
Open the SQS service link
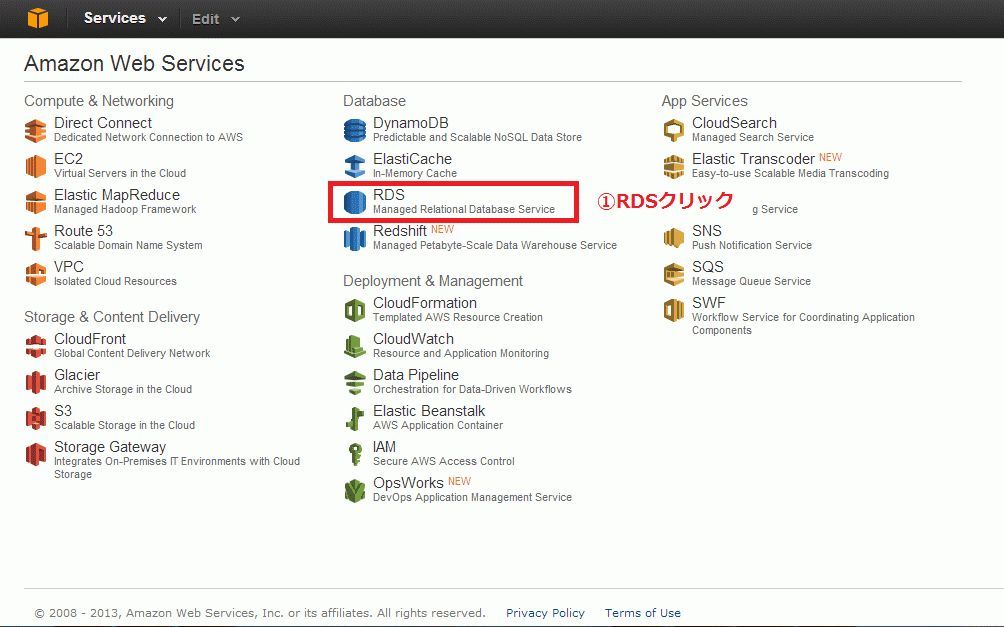(x=708, y=266)
